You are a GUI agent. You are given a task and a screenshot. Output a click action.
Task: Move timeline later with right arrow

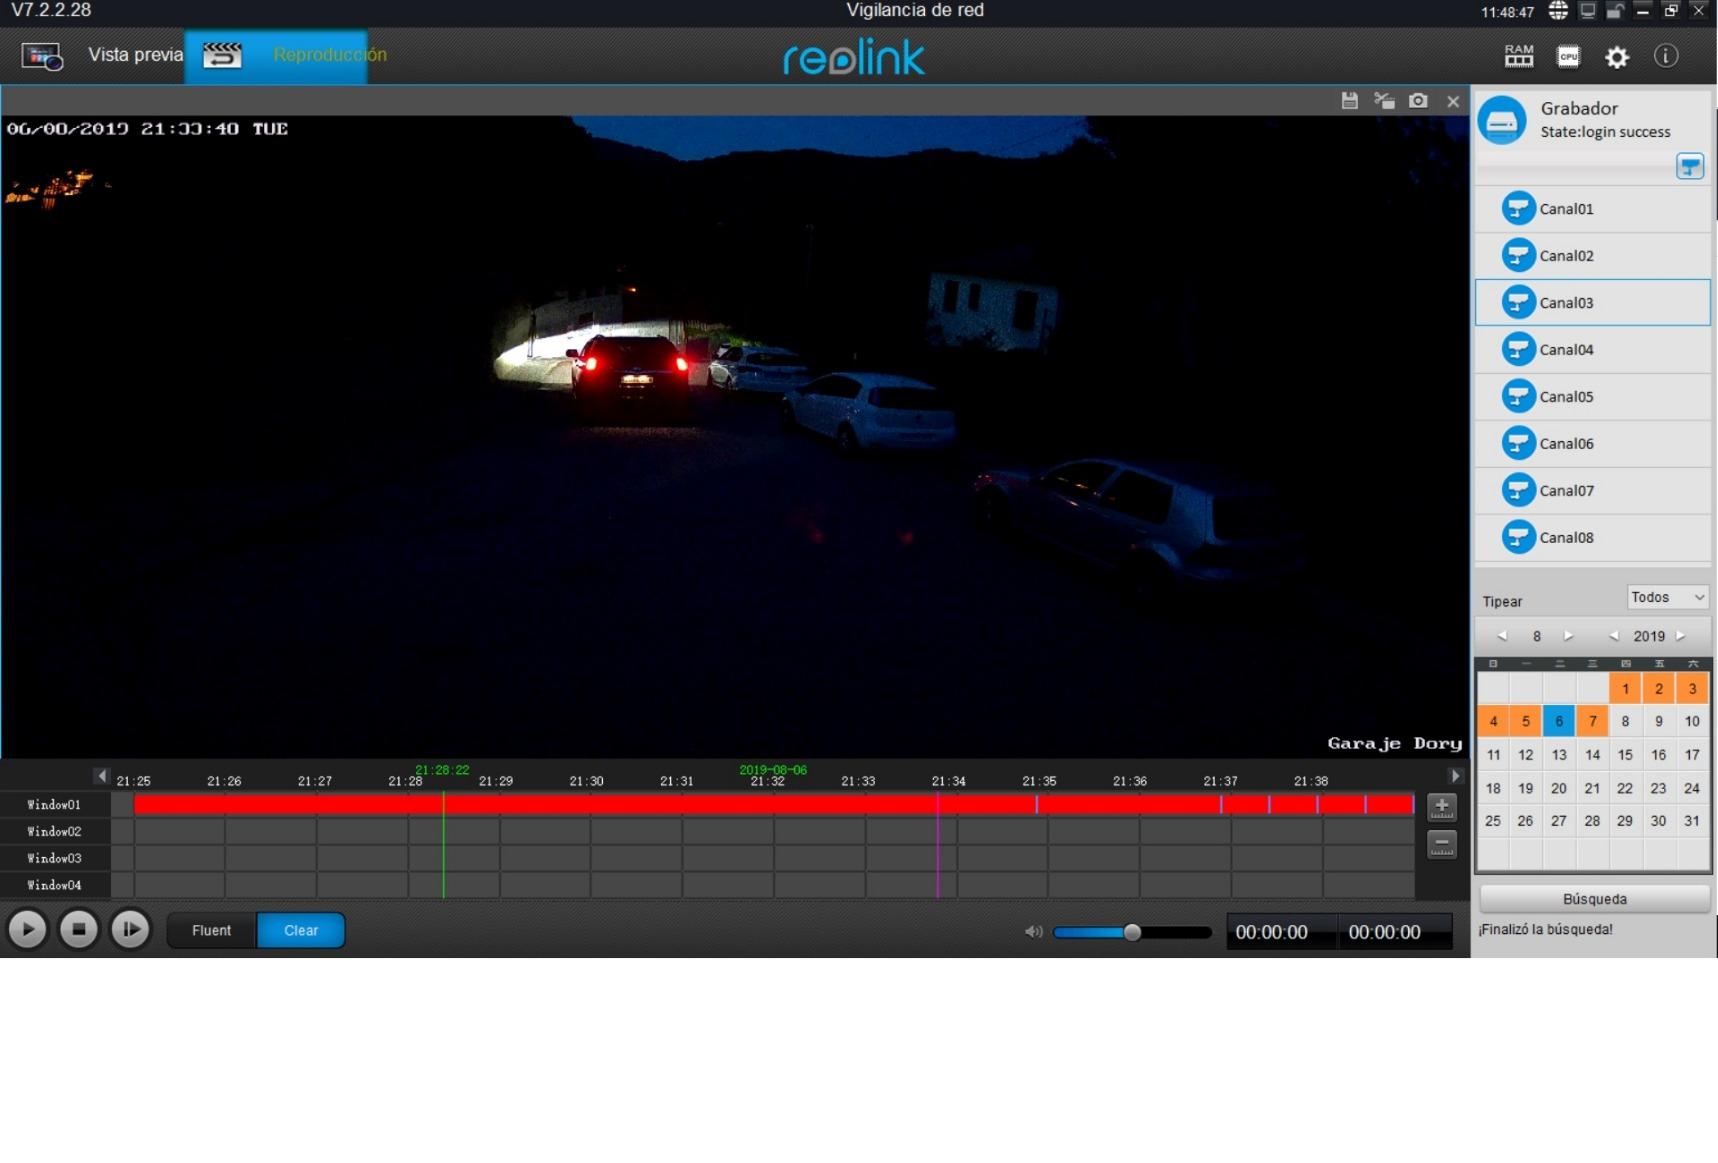1456,776
